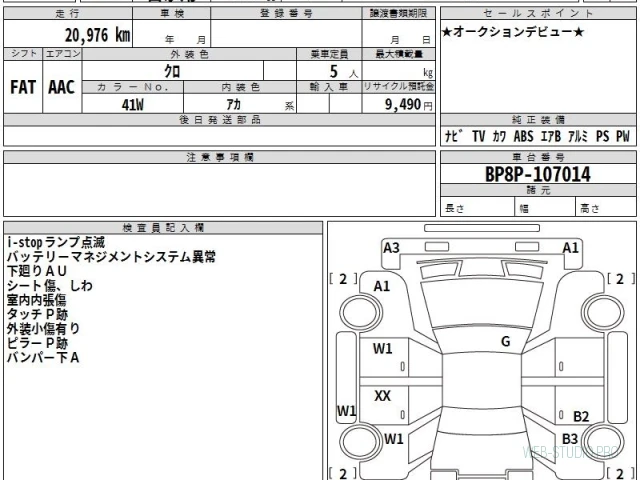Select the i-stopランプ点滅 inspector note

coord(56,242)
